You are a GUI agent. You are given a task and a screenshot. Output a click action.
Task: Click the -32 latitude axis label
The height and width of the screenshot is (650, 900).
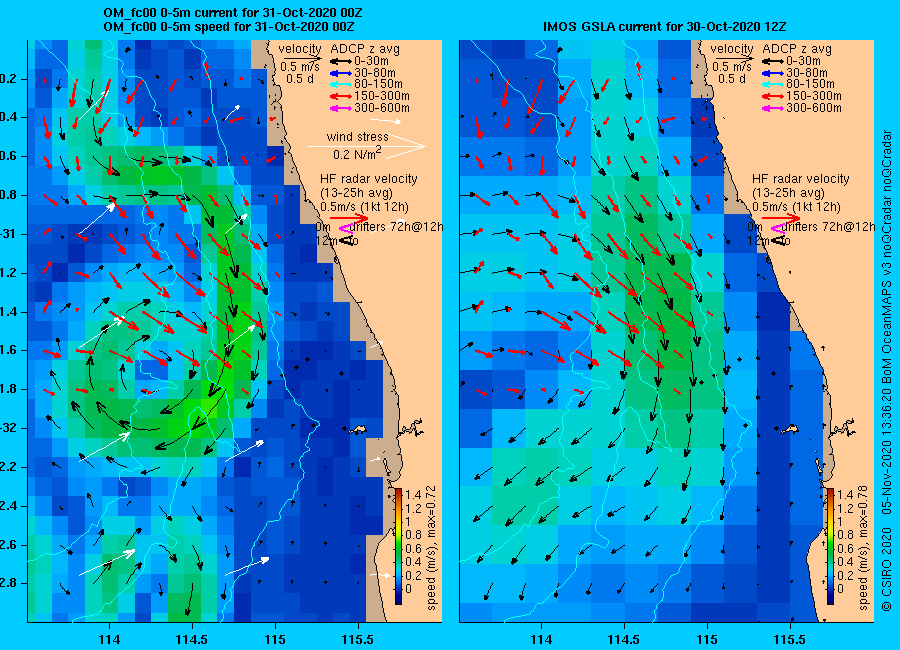(x=8, y=428)
